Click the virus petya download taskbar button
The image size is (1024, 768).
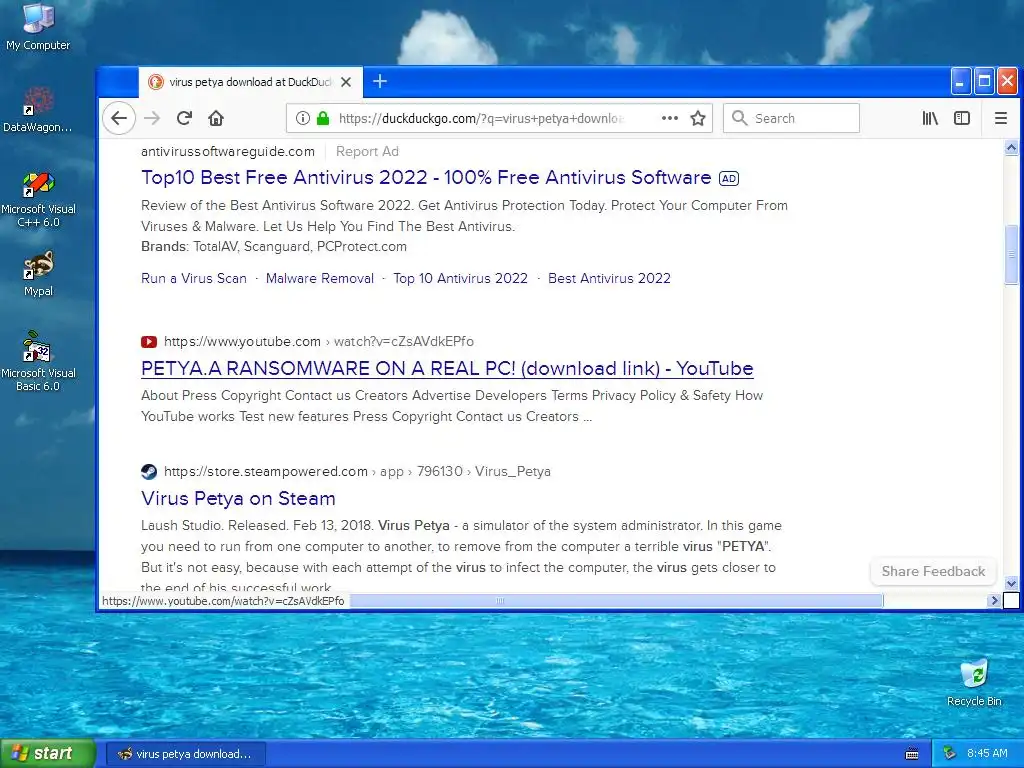[185, 754]
